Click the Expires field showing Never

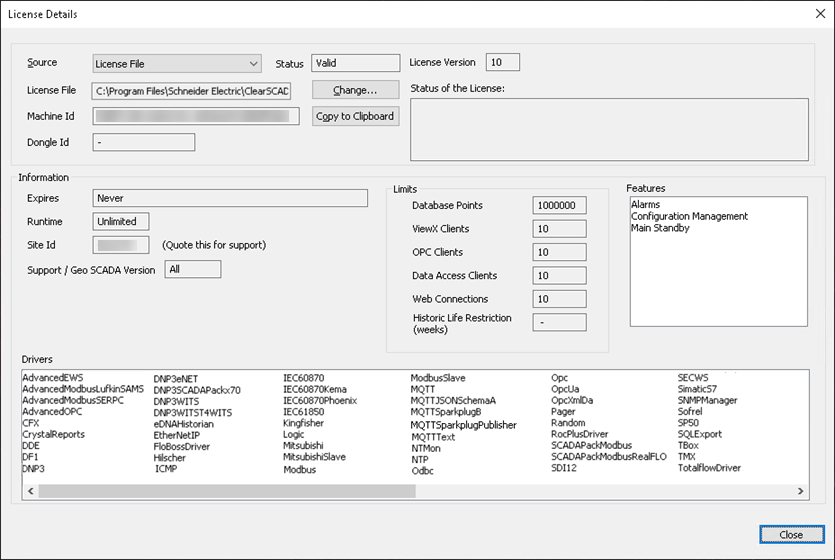point(230,198)
